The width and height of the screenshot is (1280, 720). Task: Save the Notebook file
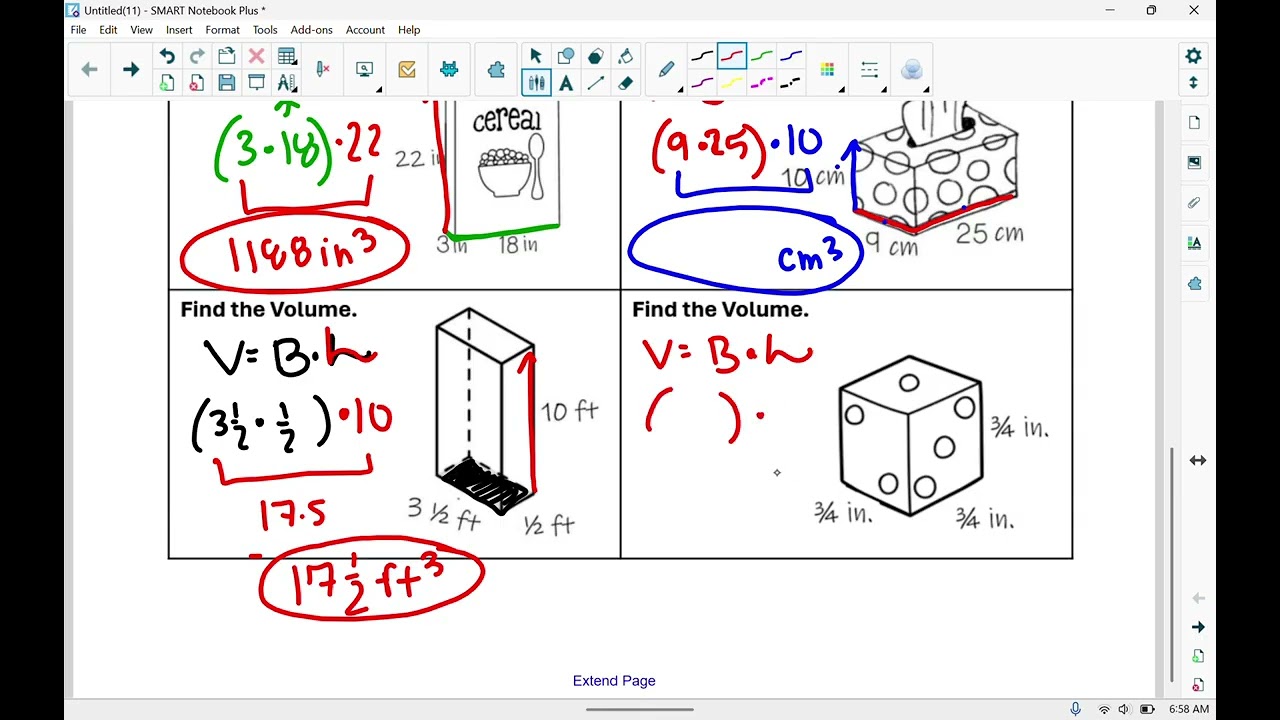coord(227,83)
